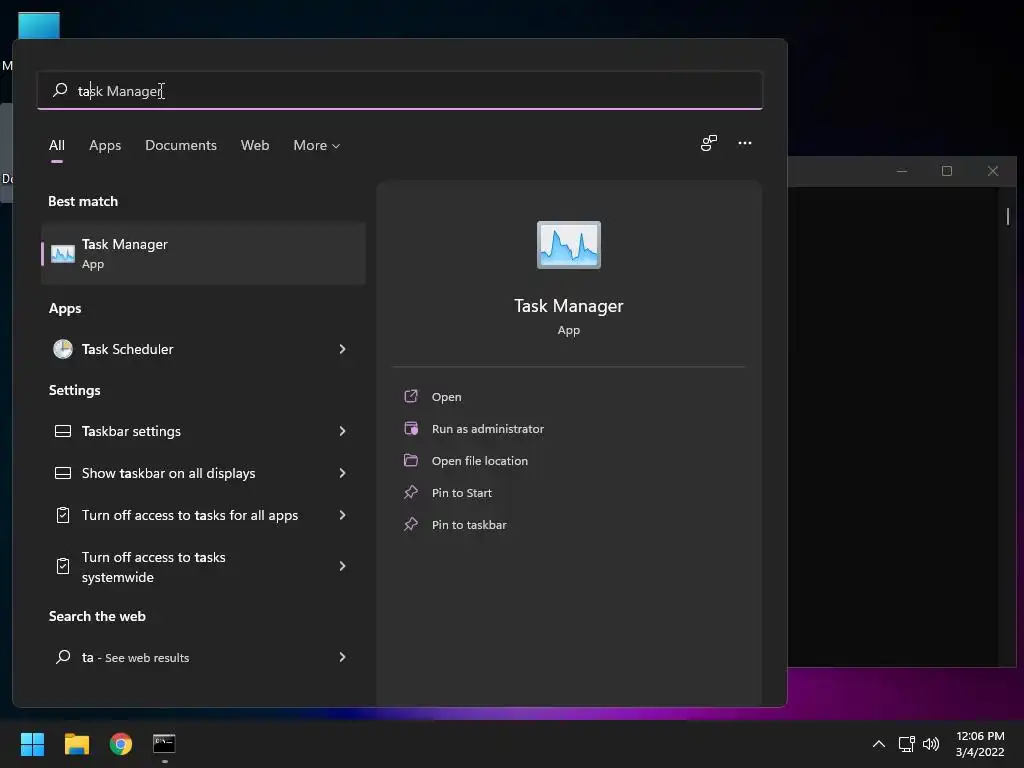1024x768 pixels.
Task: Click the network icon in system tray
Action: point(906,744)
